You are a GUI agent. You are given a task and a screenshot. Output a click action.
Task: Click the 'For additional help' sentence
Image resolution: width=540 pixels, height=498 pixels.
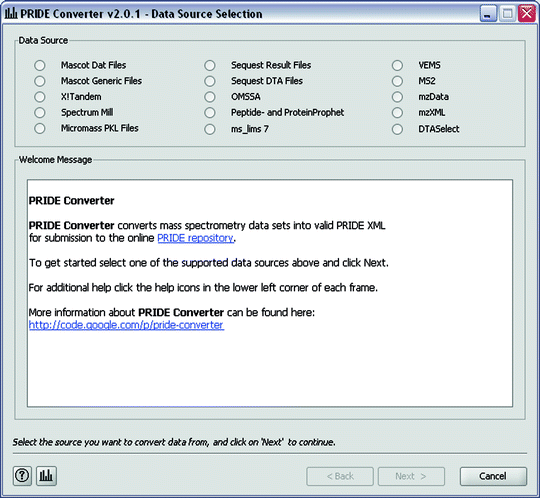click(203, 288)
